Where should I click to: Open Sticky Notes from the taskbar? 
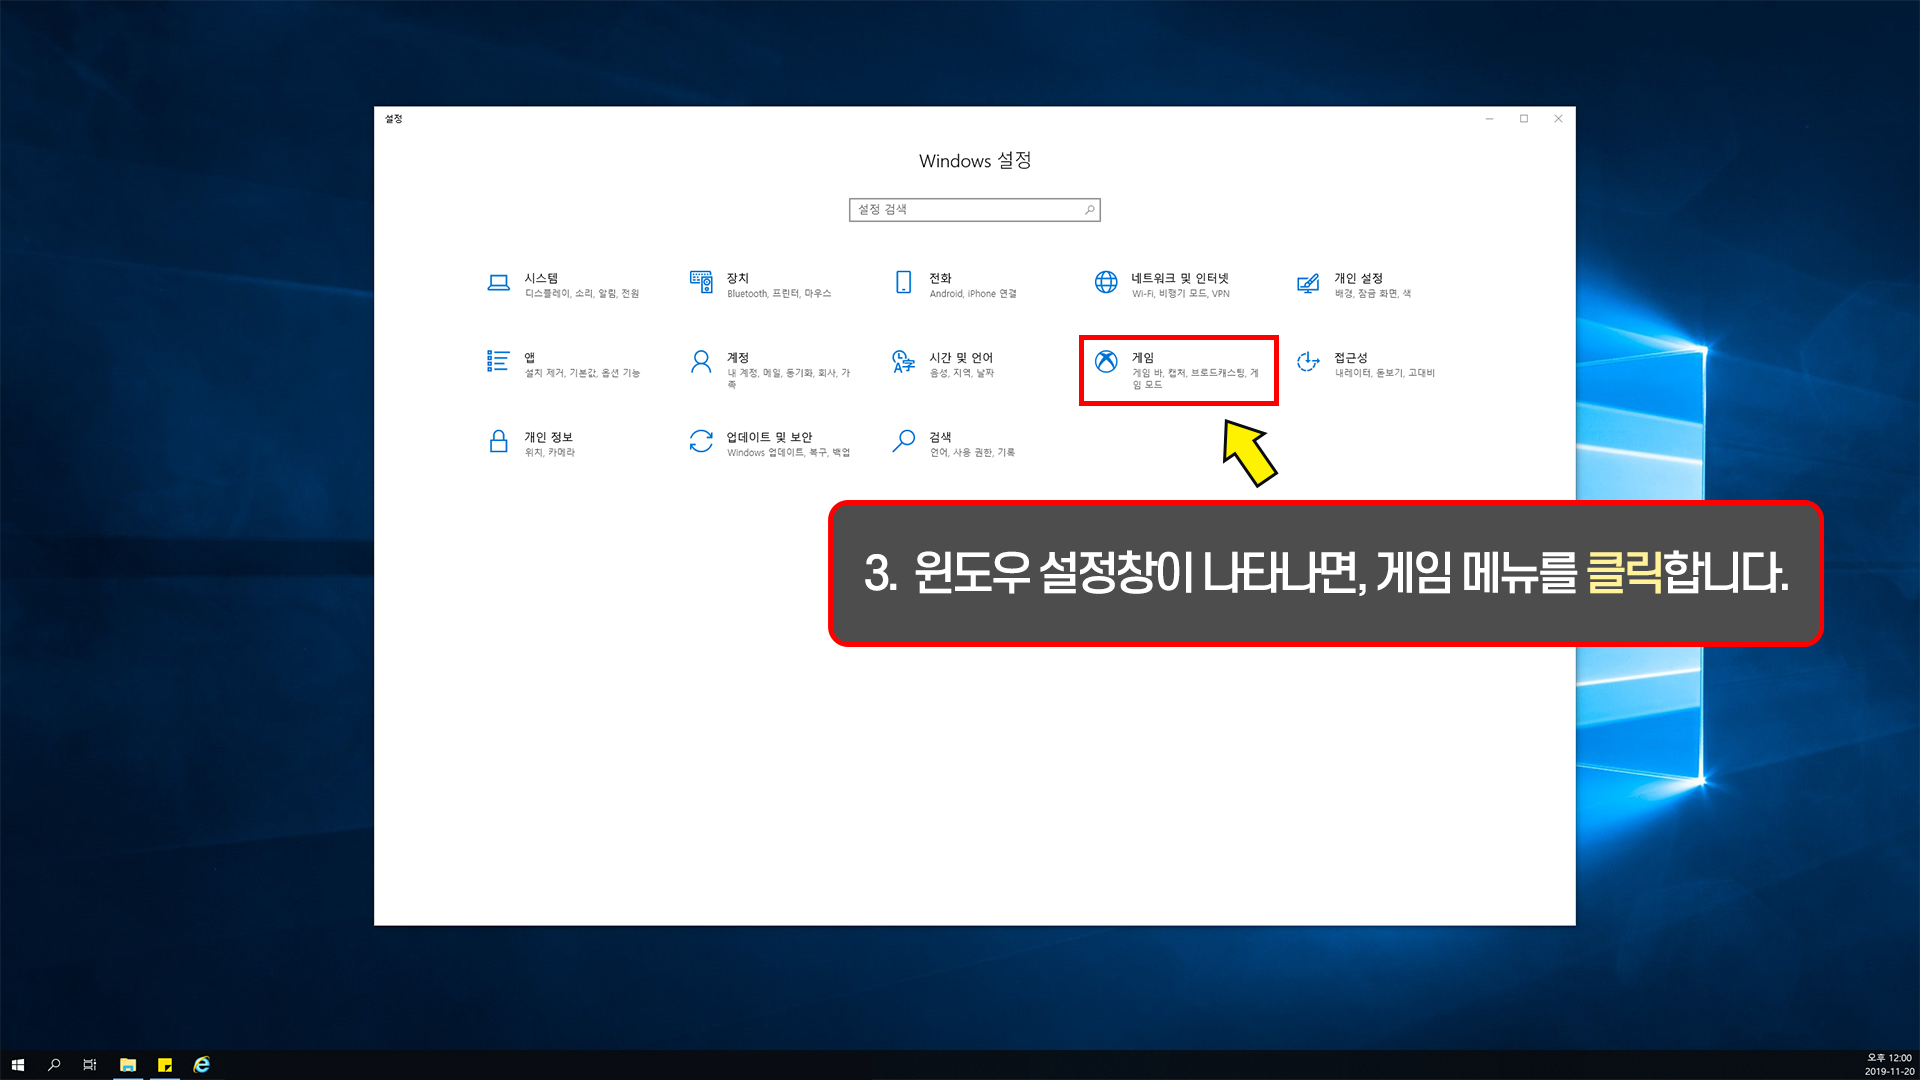pos(165,1065)
